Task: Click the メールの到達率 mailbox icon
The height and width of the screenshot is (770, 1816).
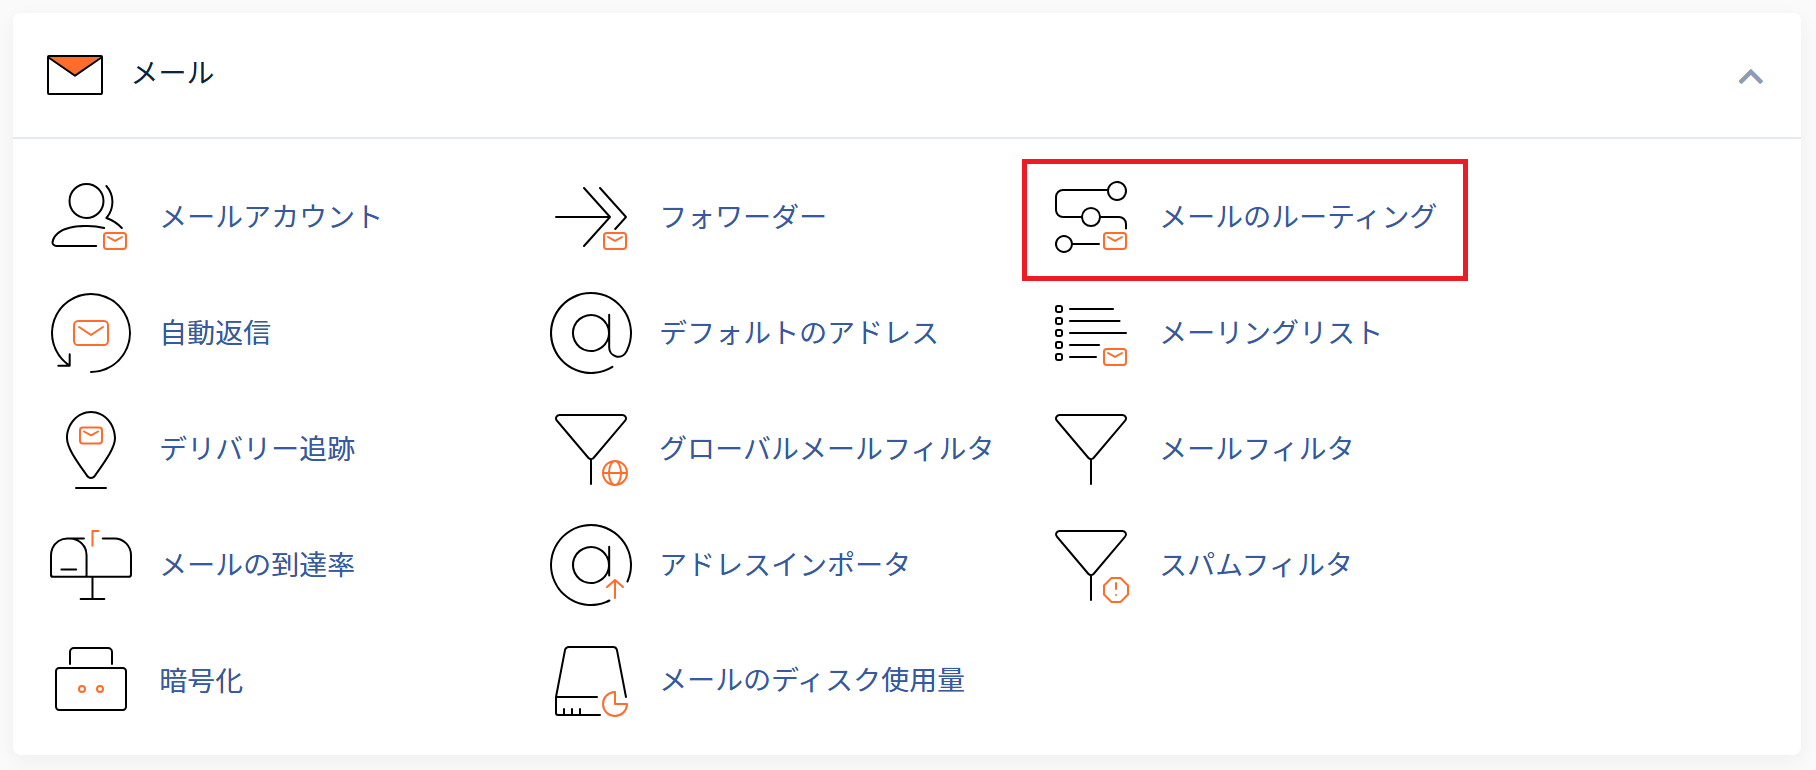Action: (x=91, y=565)
